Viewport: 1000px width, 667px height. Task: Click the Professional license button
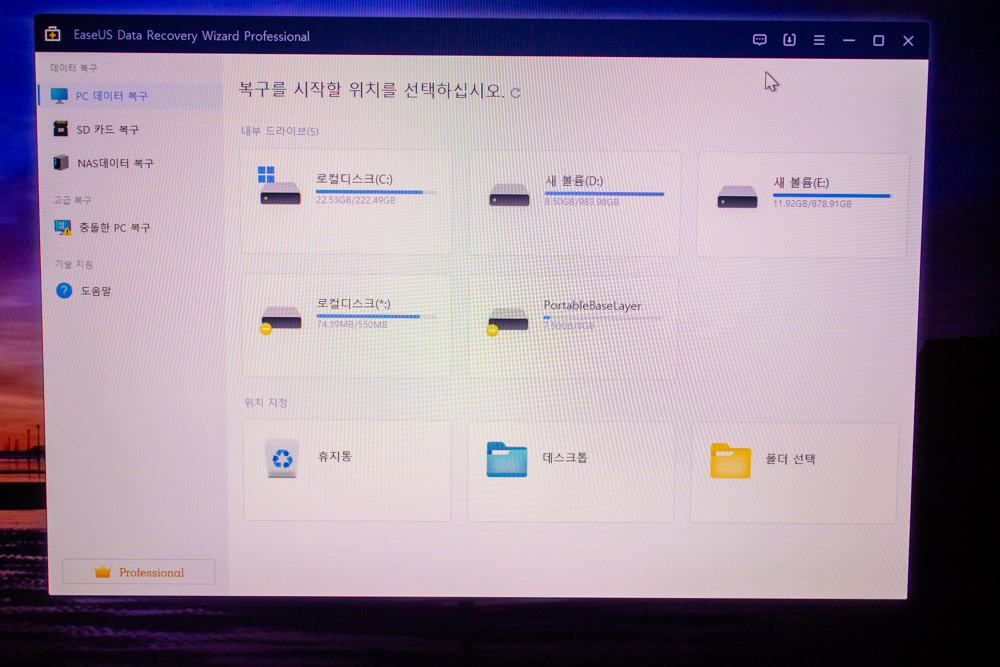pos(138,572)
